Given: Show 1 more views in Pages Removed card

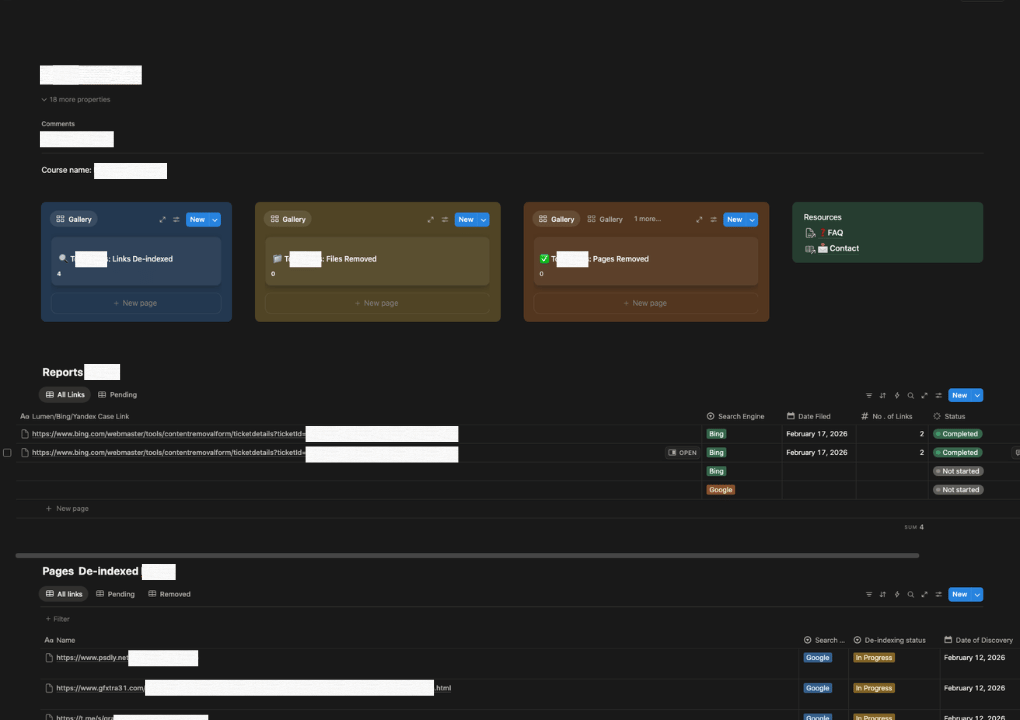Looking at the screenshot, I should coord(647,219).
